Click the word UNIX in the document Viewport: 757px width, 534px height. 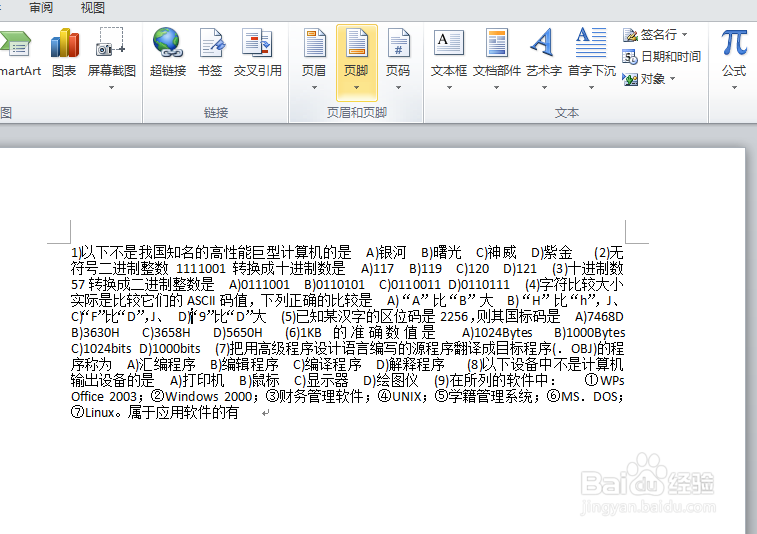[407, 396]
